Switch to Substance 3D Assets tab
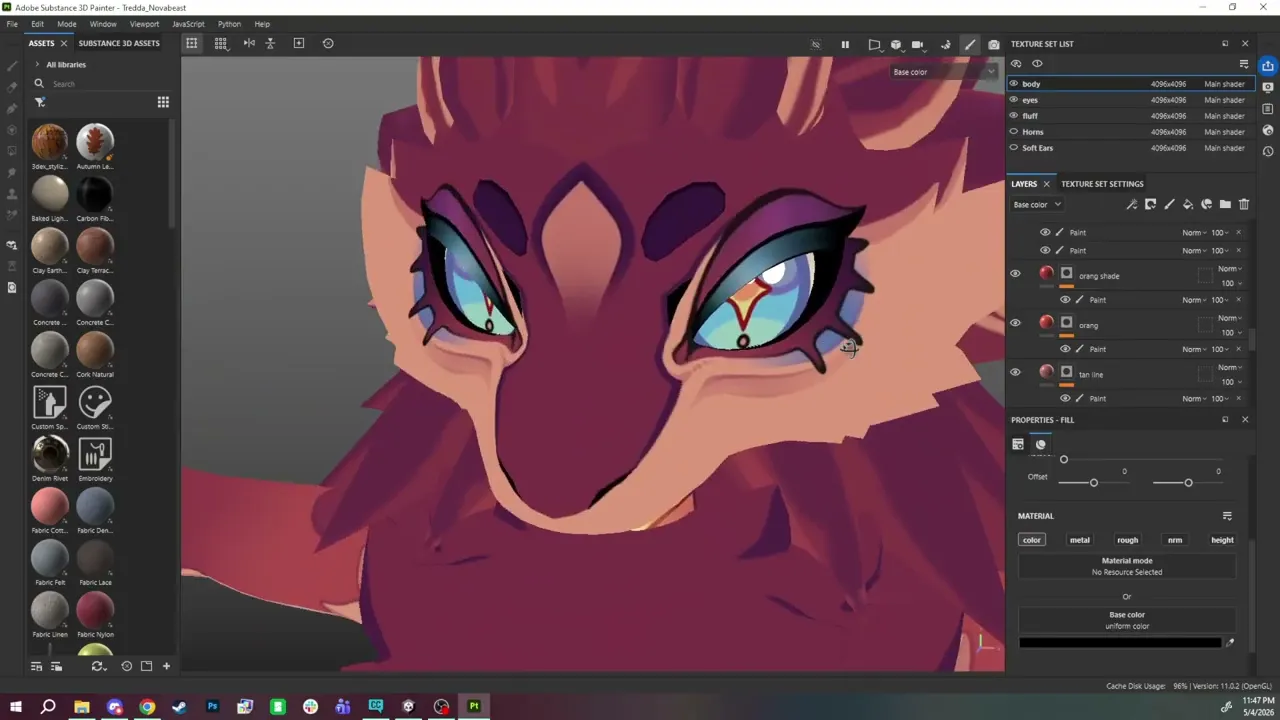The height and width of the screenshot is (720, 1280). [119, 44]
